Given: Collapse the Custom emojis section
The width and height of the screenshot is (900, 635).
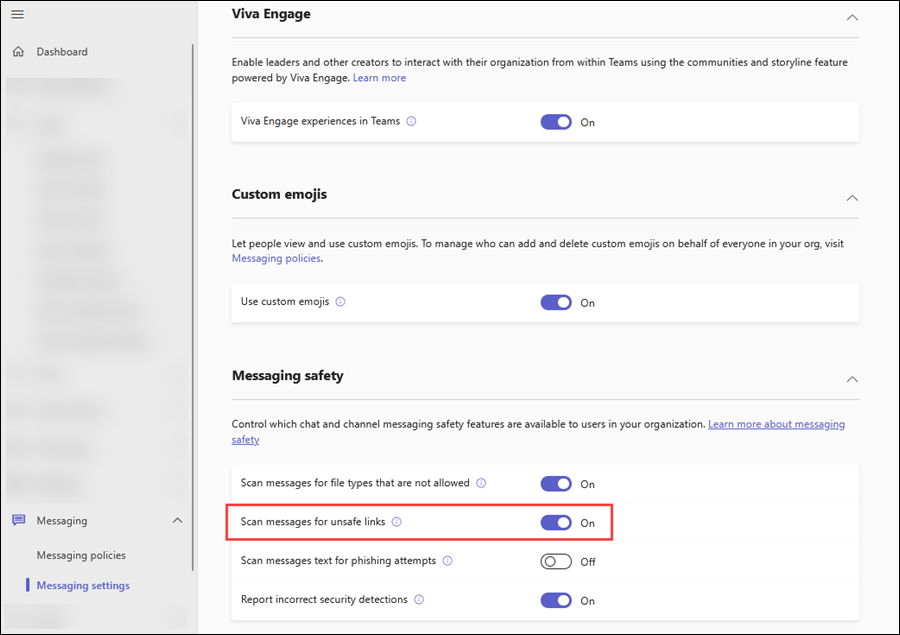Looking at the screenshot, I should 851,198.
